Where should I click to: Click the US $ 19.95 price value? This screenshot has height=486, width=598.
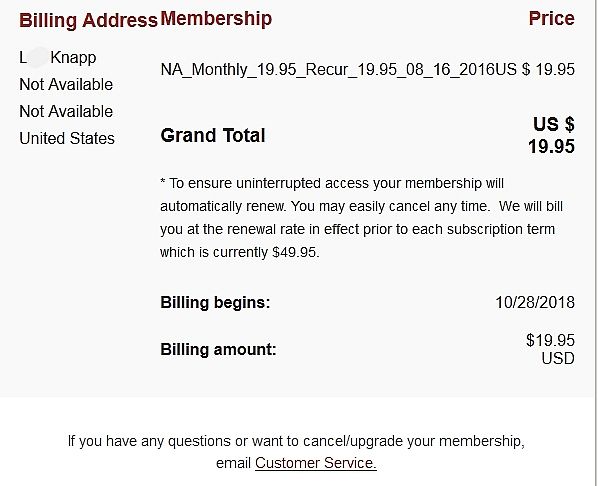(535, 69)
